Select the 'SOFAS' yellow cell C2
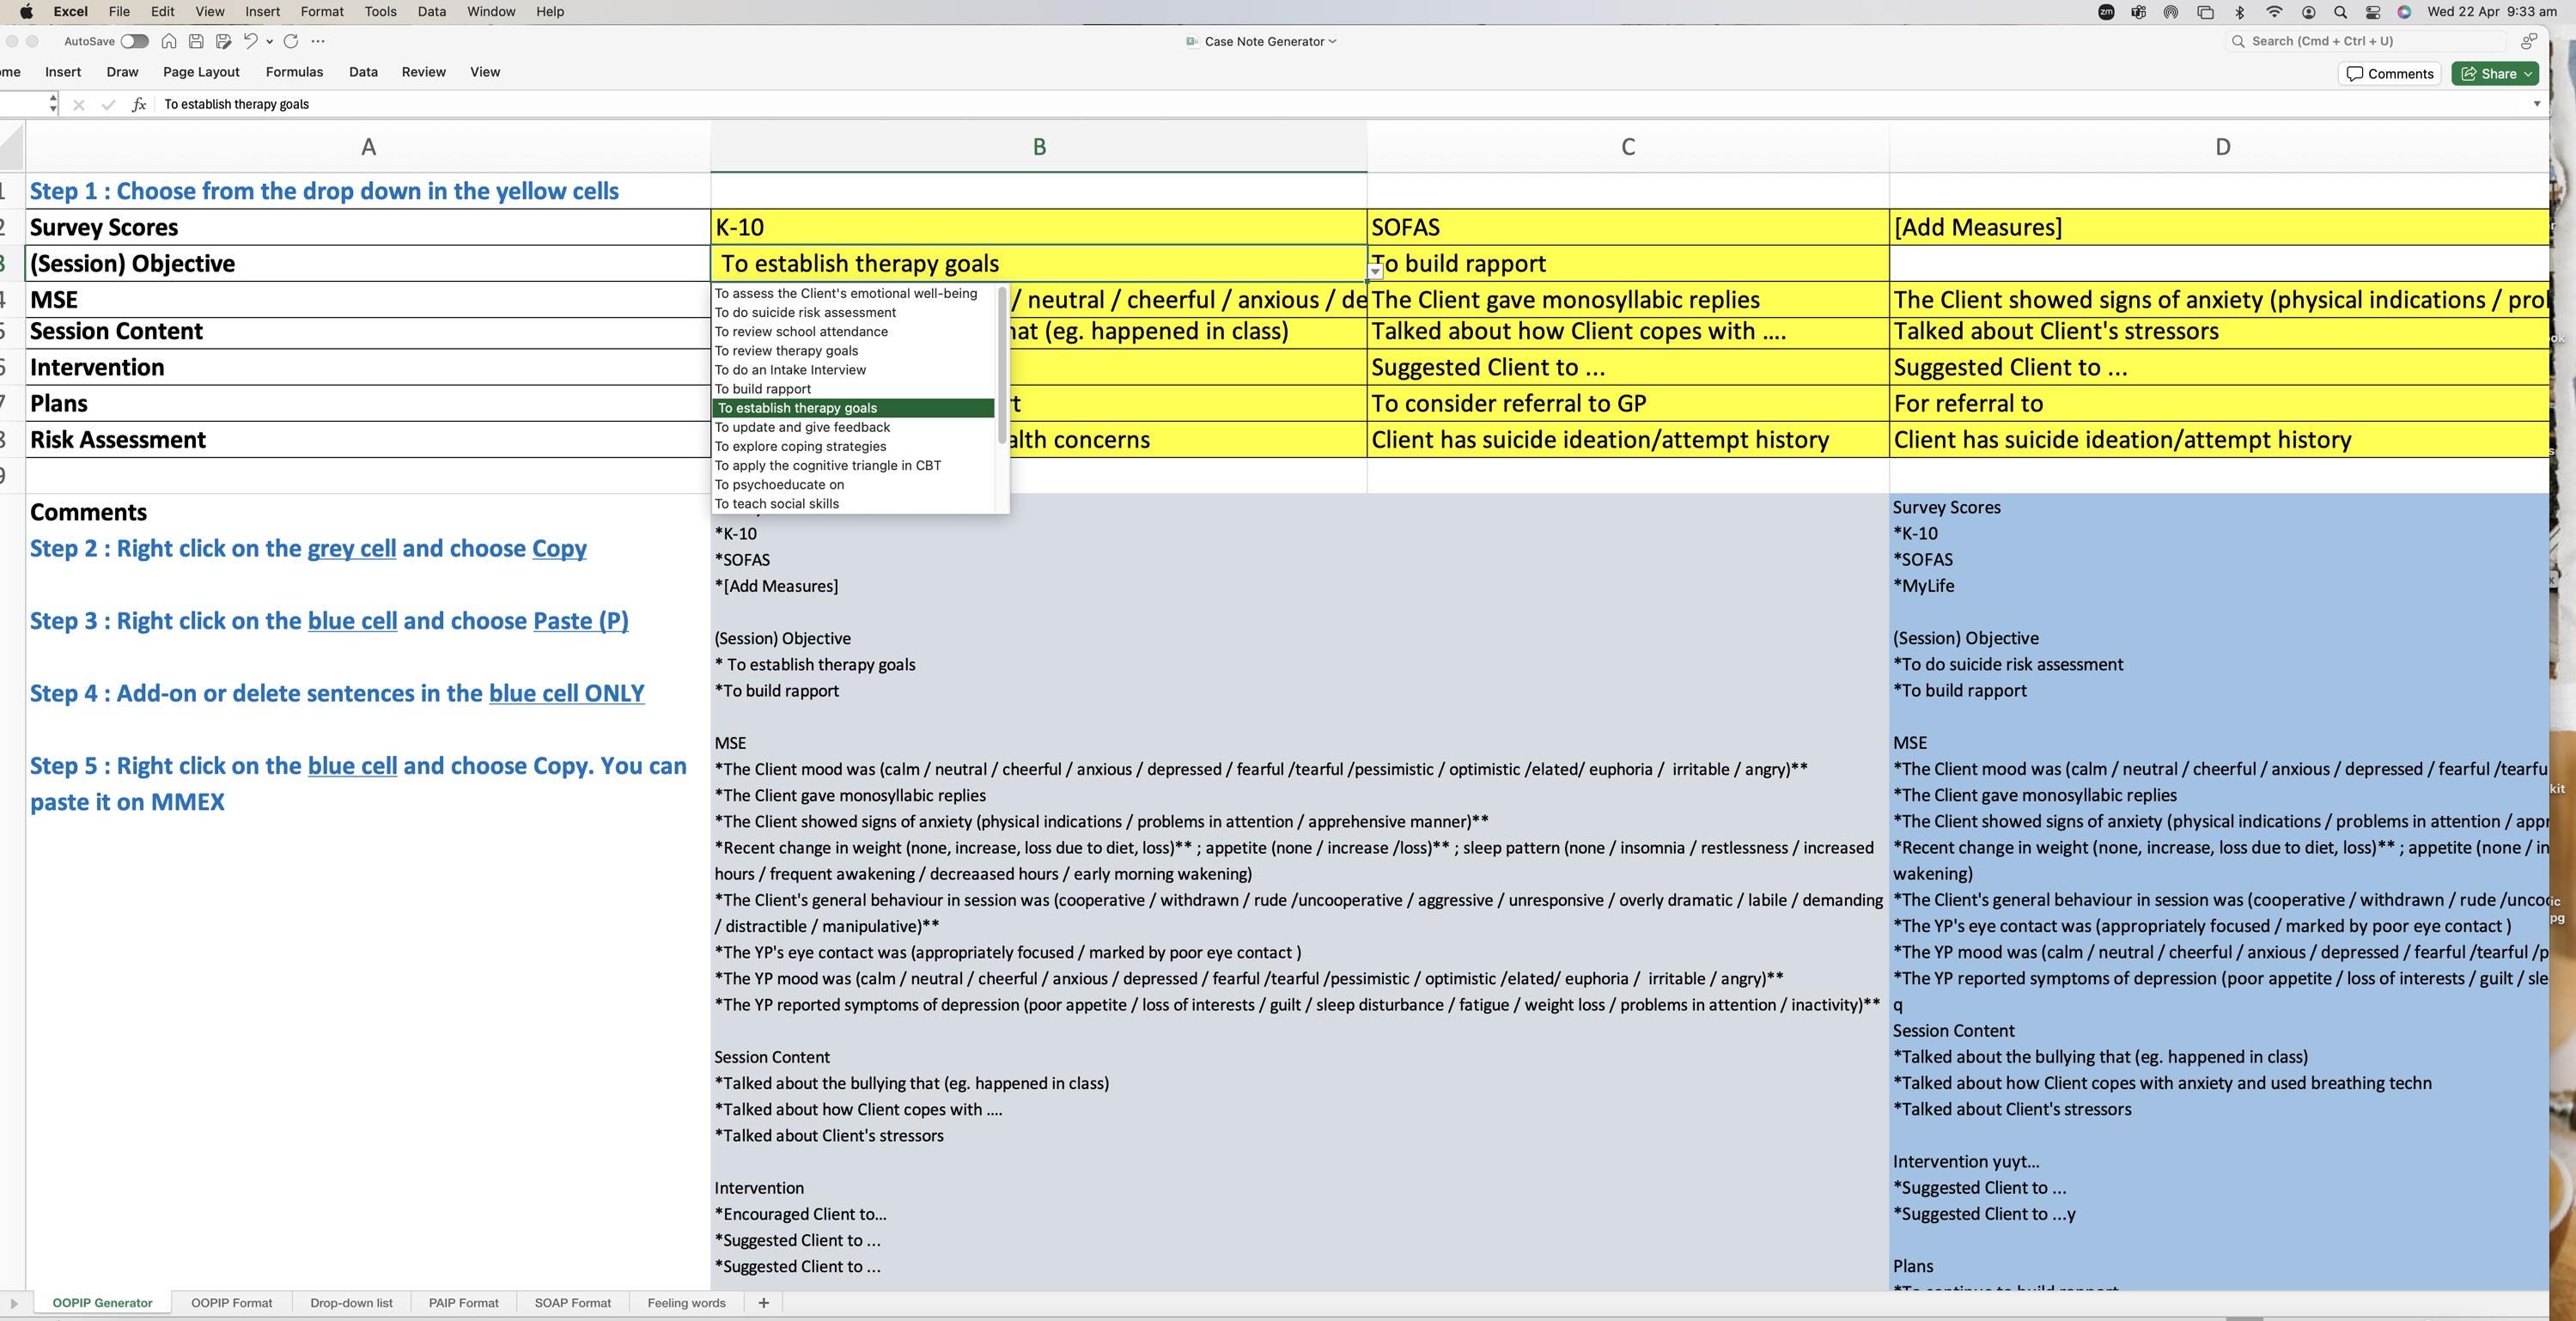Viewport: 2576px width, 1321px height. pos(1627,227)
